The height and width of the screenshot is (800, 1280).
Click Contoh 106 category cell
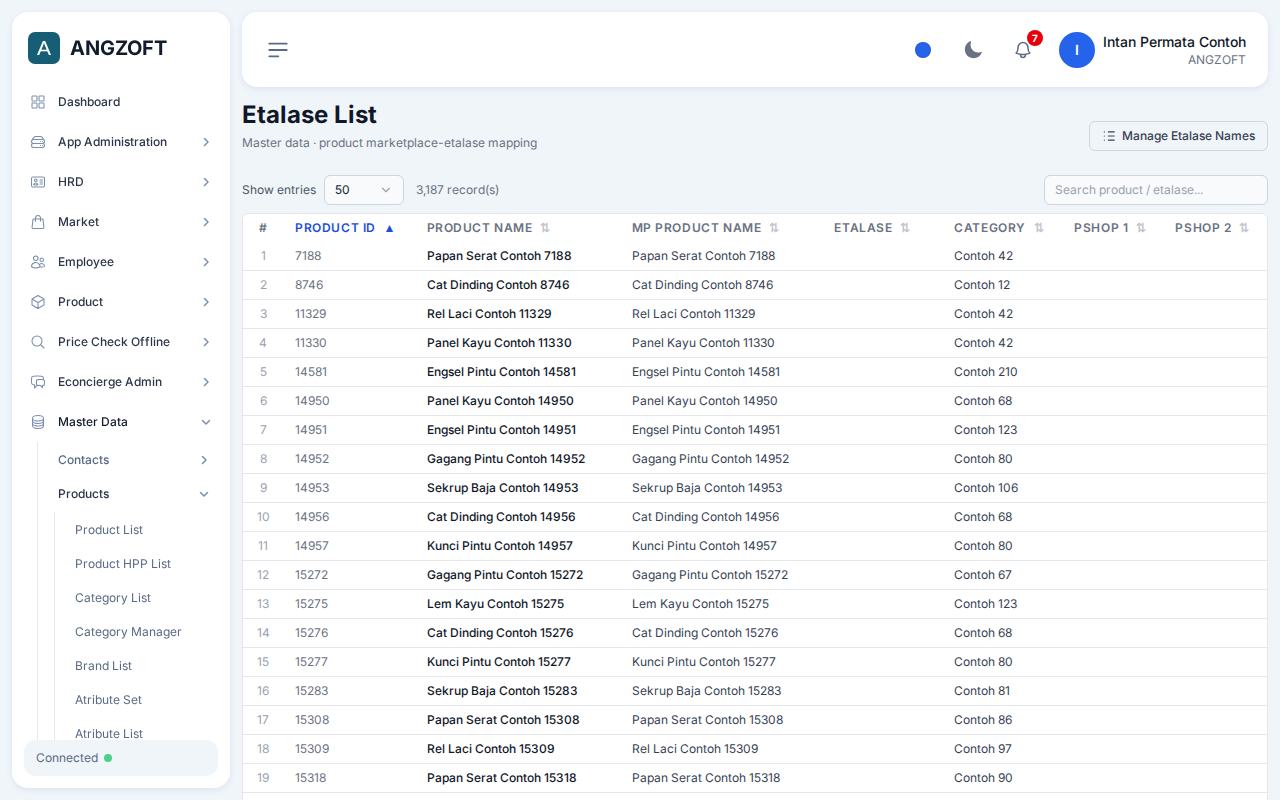[986, 488]
